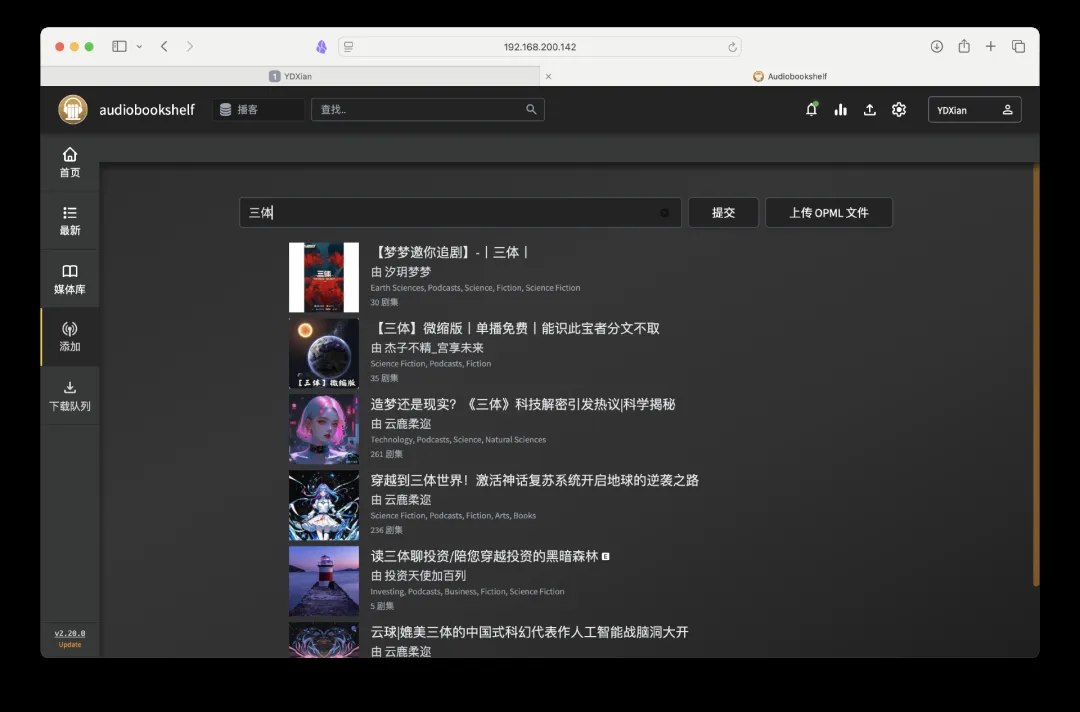Click Safari's downloads icon

[x=937, y=47]
